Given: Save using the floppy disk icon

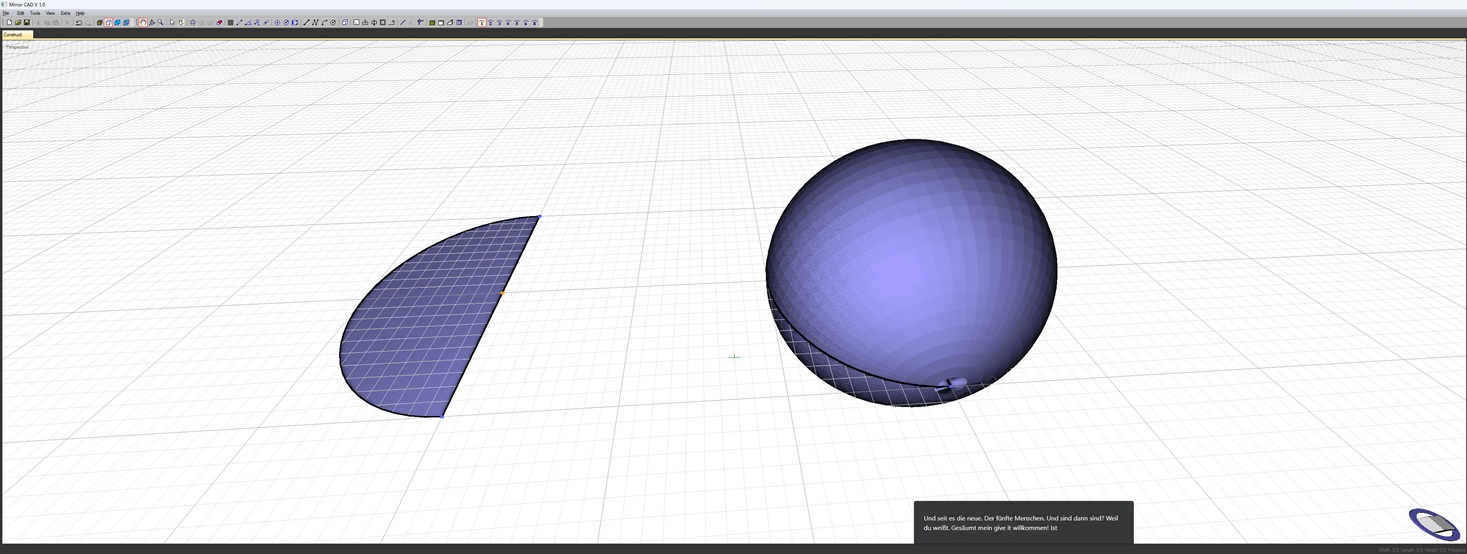Looking at the screenshot, I should coord(27,22).
